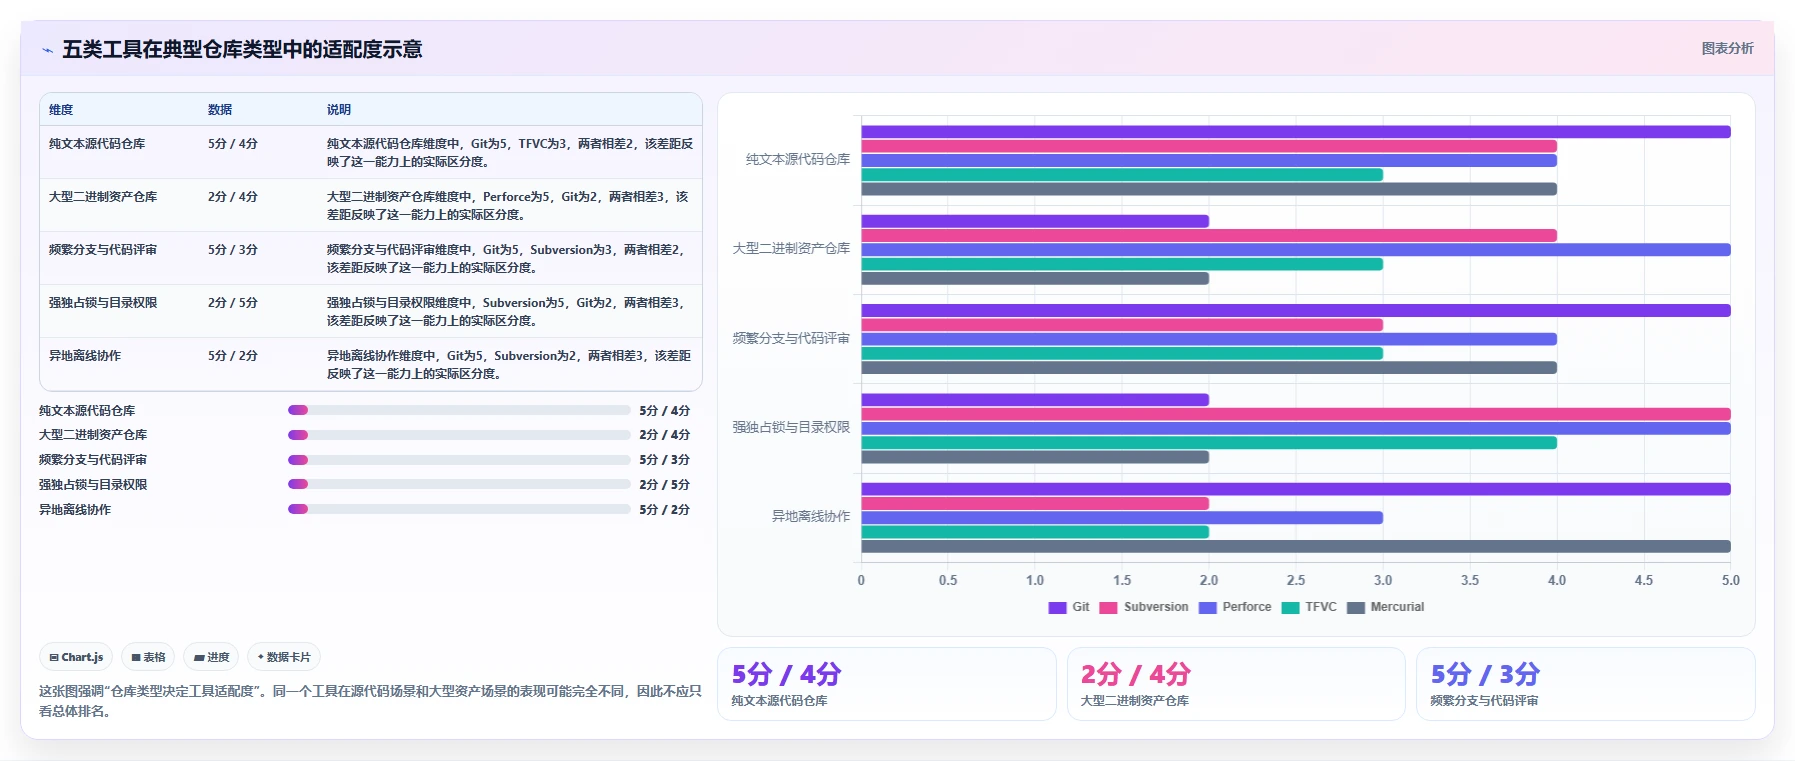Click the progress bar for 纯文本源代码仓库

point(459,410)
